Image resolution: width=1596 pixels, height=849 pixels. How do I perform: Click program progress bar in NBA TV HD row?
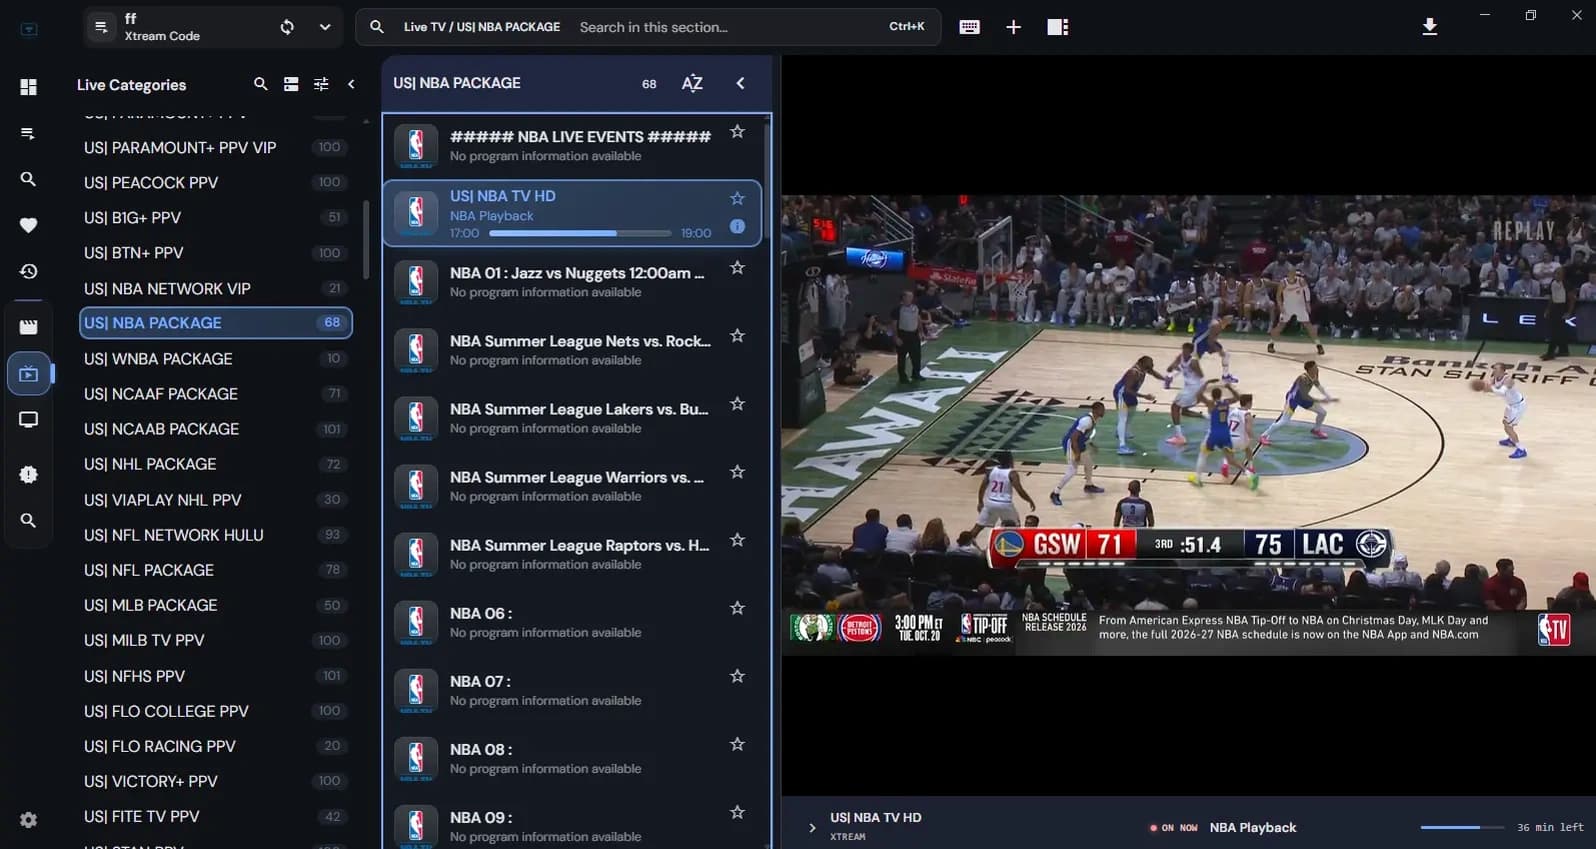pyautogui.click(x=580, y=233)
